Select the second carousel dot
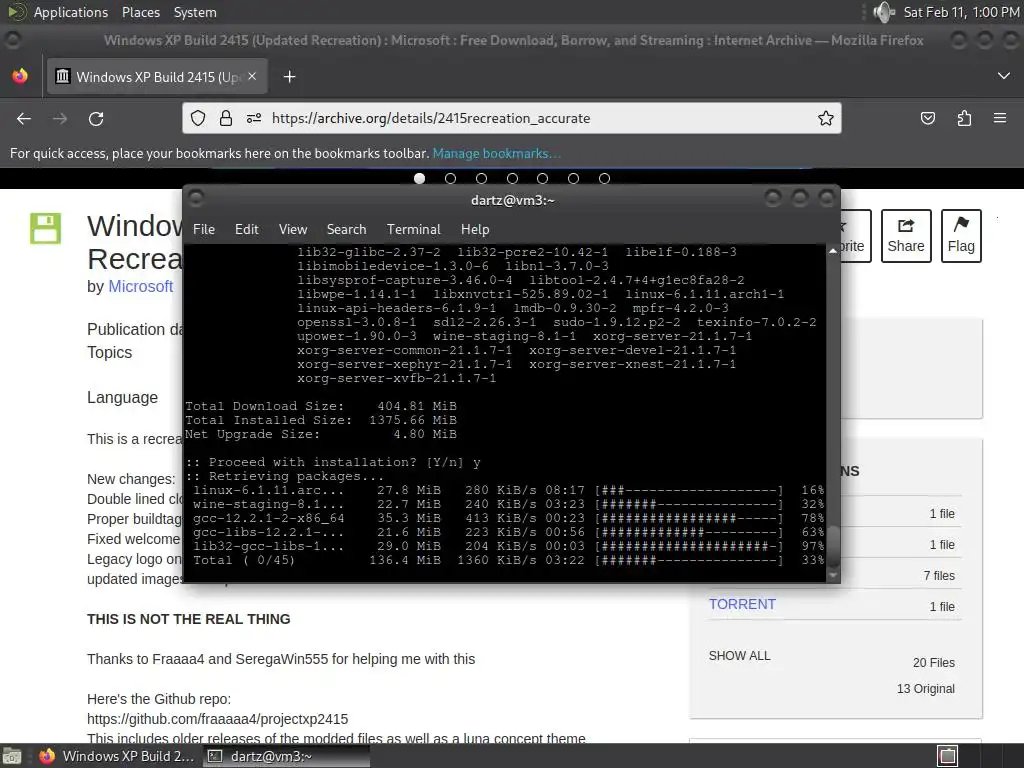 (x=450, y=178)
